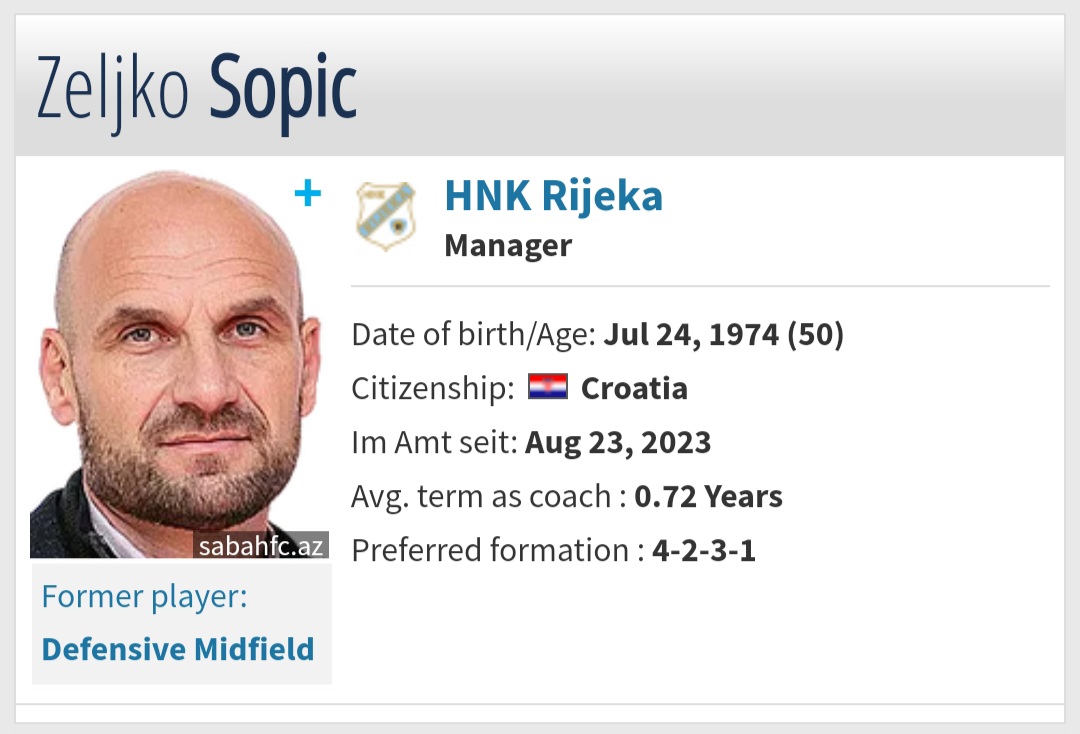Click the Manager role label
This screenshot has height=734, width=1080.
[508, 245]
